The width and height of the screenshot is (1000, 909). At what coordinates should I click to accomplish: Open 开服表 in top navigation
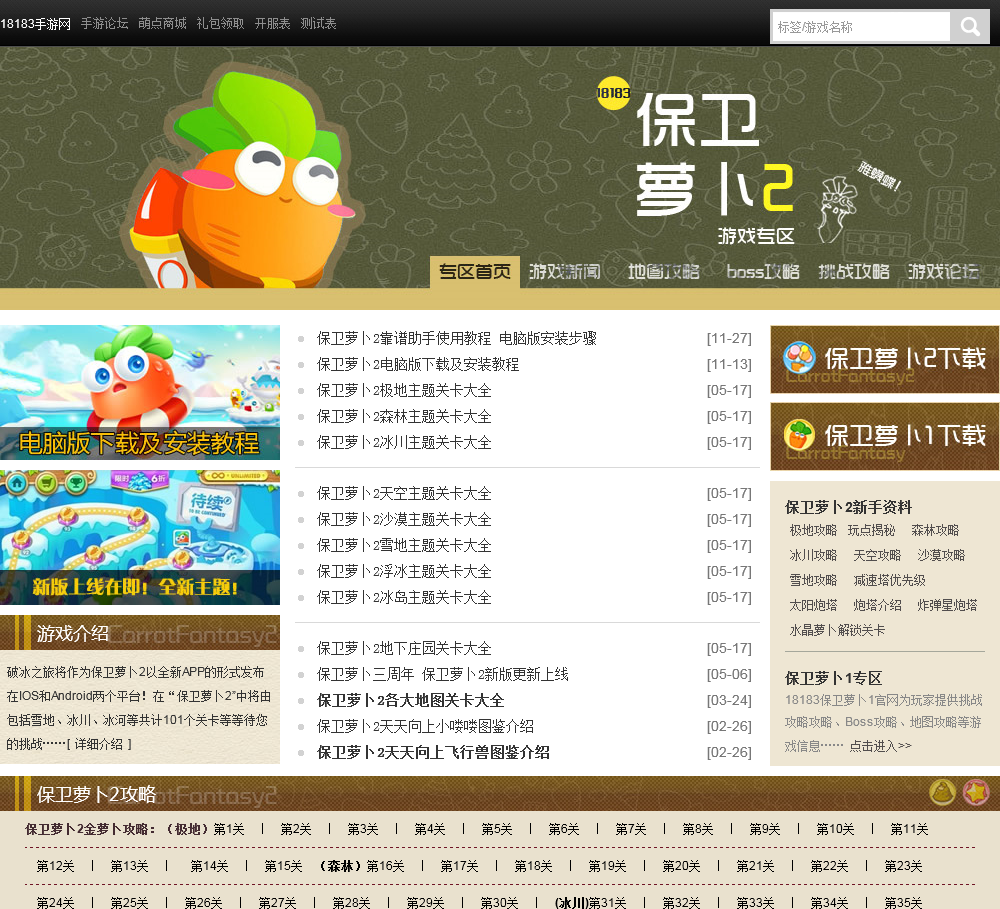coord(272,24)
